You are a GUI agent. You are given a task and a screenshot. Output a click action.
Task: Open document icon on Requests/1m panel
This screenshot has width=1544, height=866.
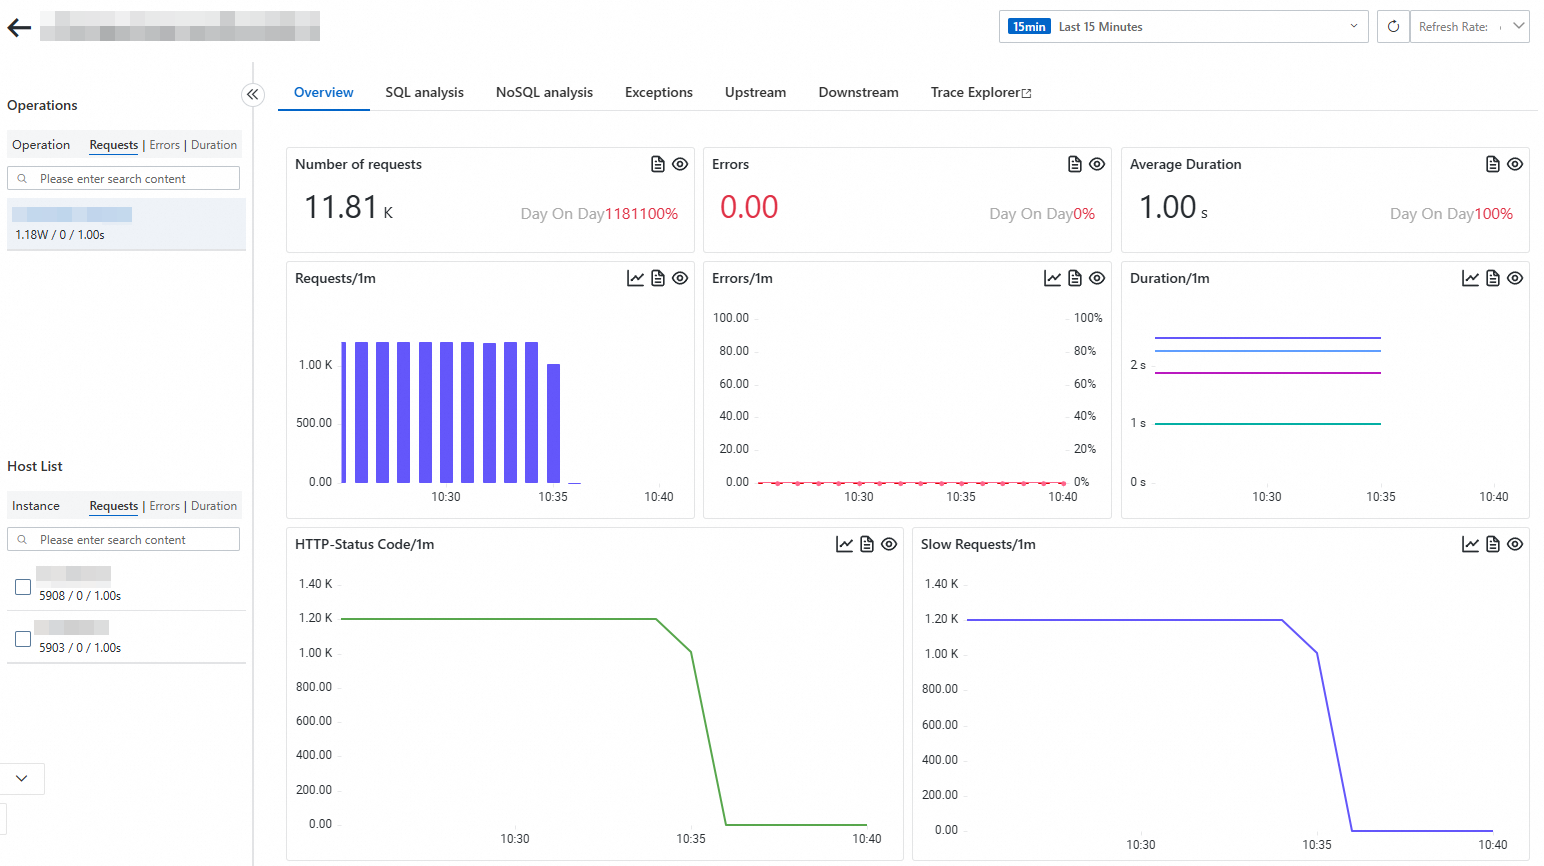(x=658, y=278)
